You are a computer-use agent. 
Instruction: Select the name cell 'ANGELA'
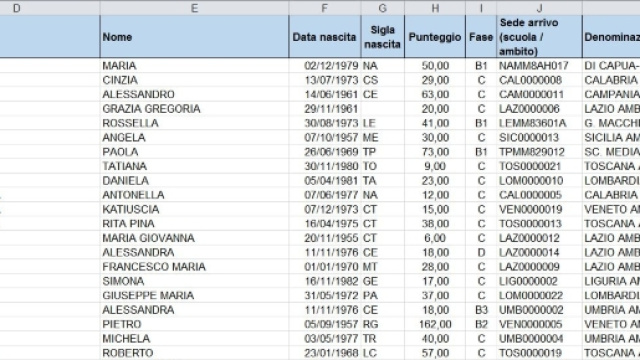coord(194,137)
